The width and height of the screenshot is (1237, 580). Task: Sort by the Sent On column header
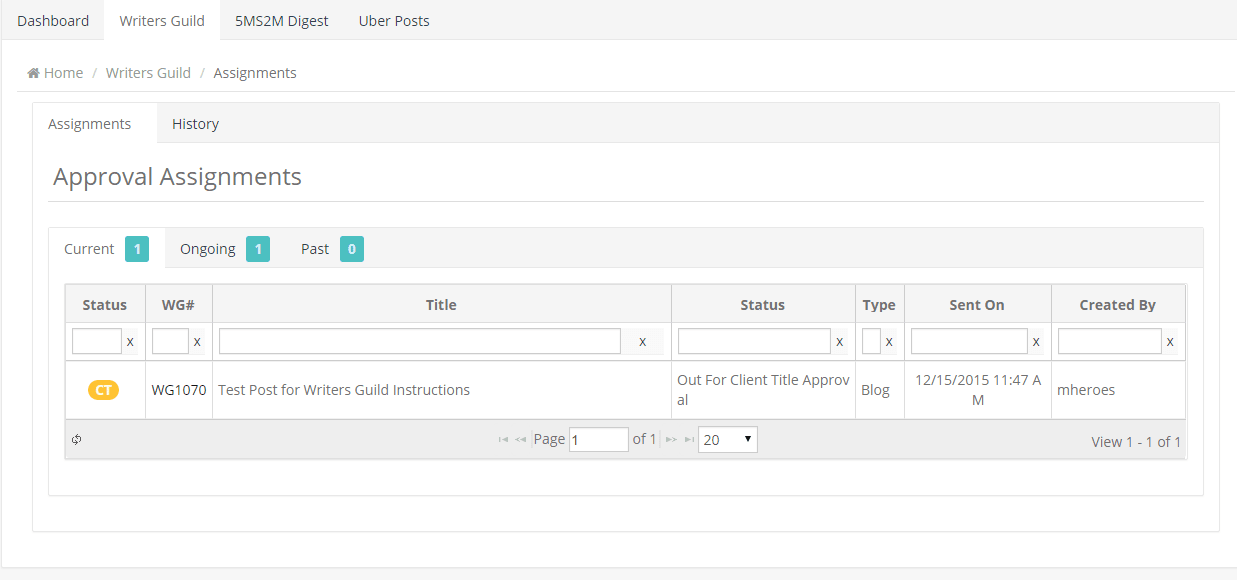pos(977,305)
